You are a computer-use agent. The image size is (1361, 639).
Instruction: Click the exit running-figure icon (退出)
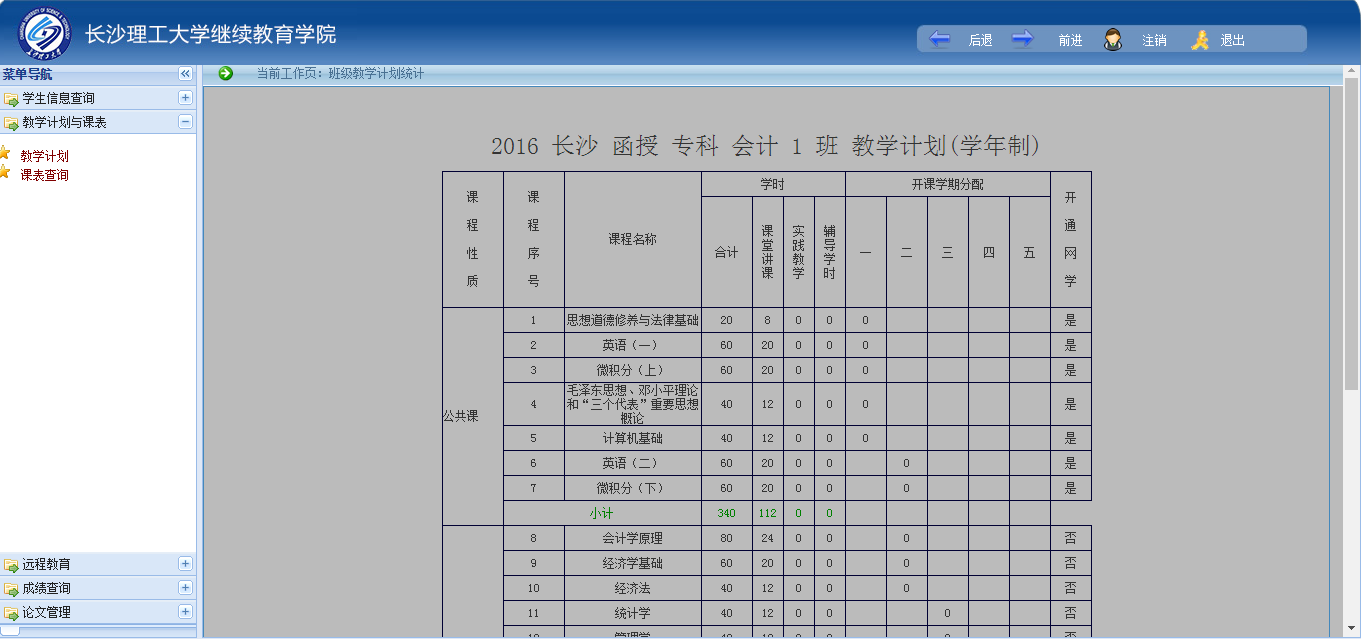coord(1200,40)
